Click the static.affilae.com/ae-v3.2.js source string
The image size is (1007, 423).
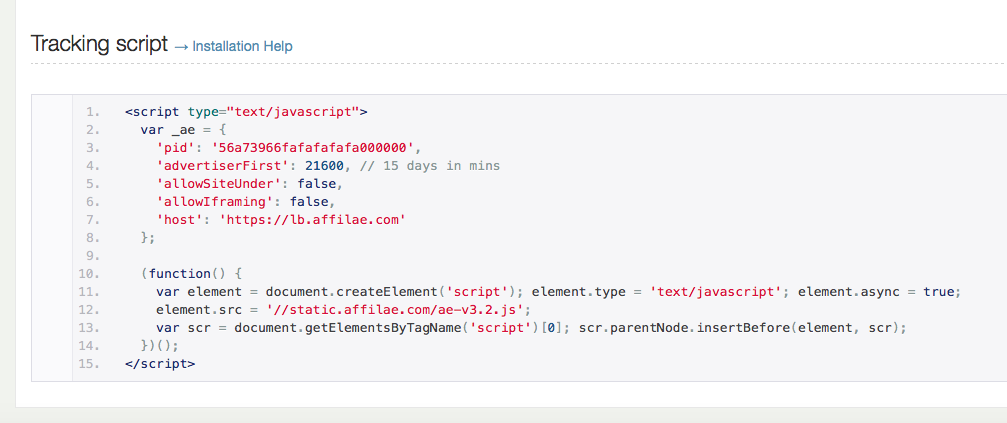pyautogui.click(x=399, y=310)
